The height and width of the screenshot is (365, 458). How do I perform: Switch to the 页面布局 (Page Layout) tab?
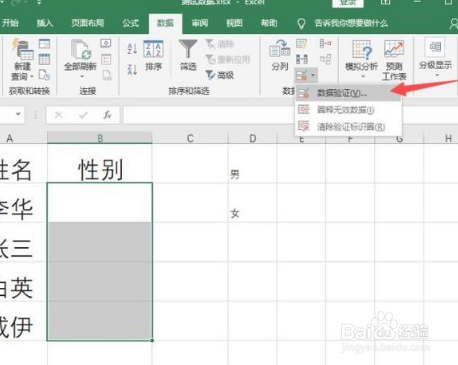88,23
